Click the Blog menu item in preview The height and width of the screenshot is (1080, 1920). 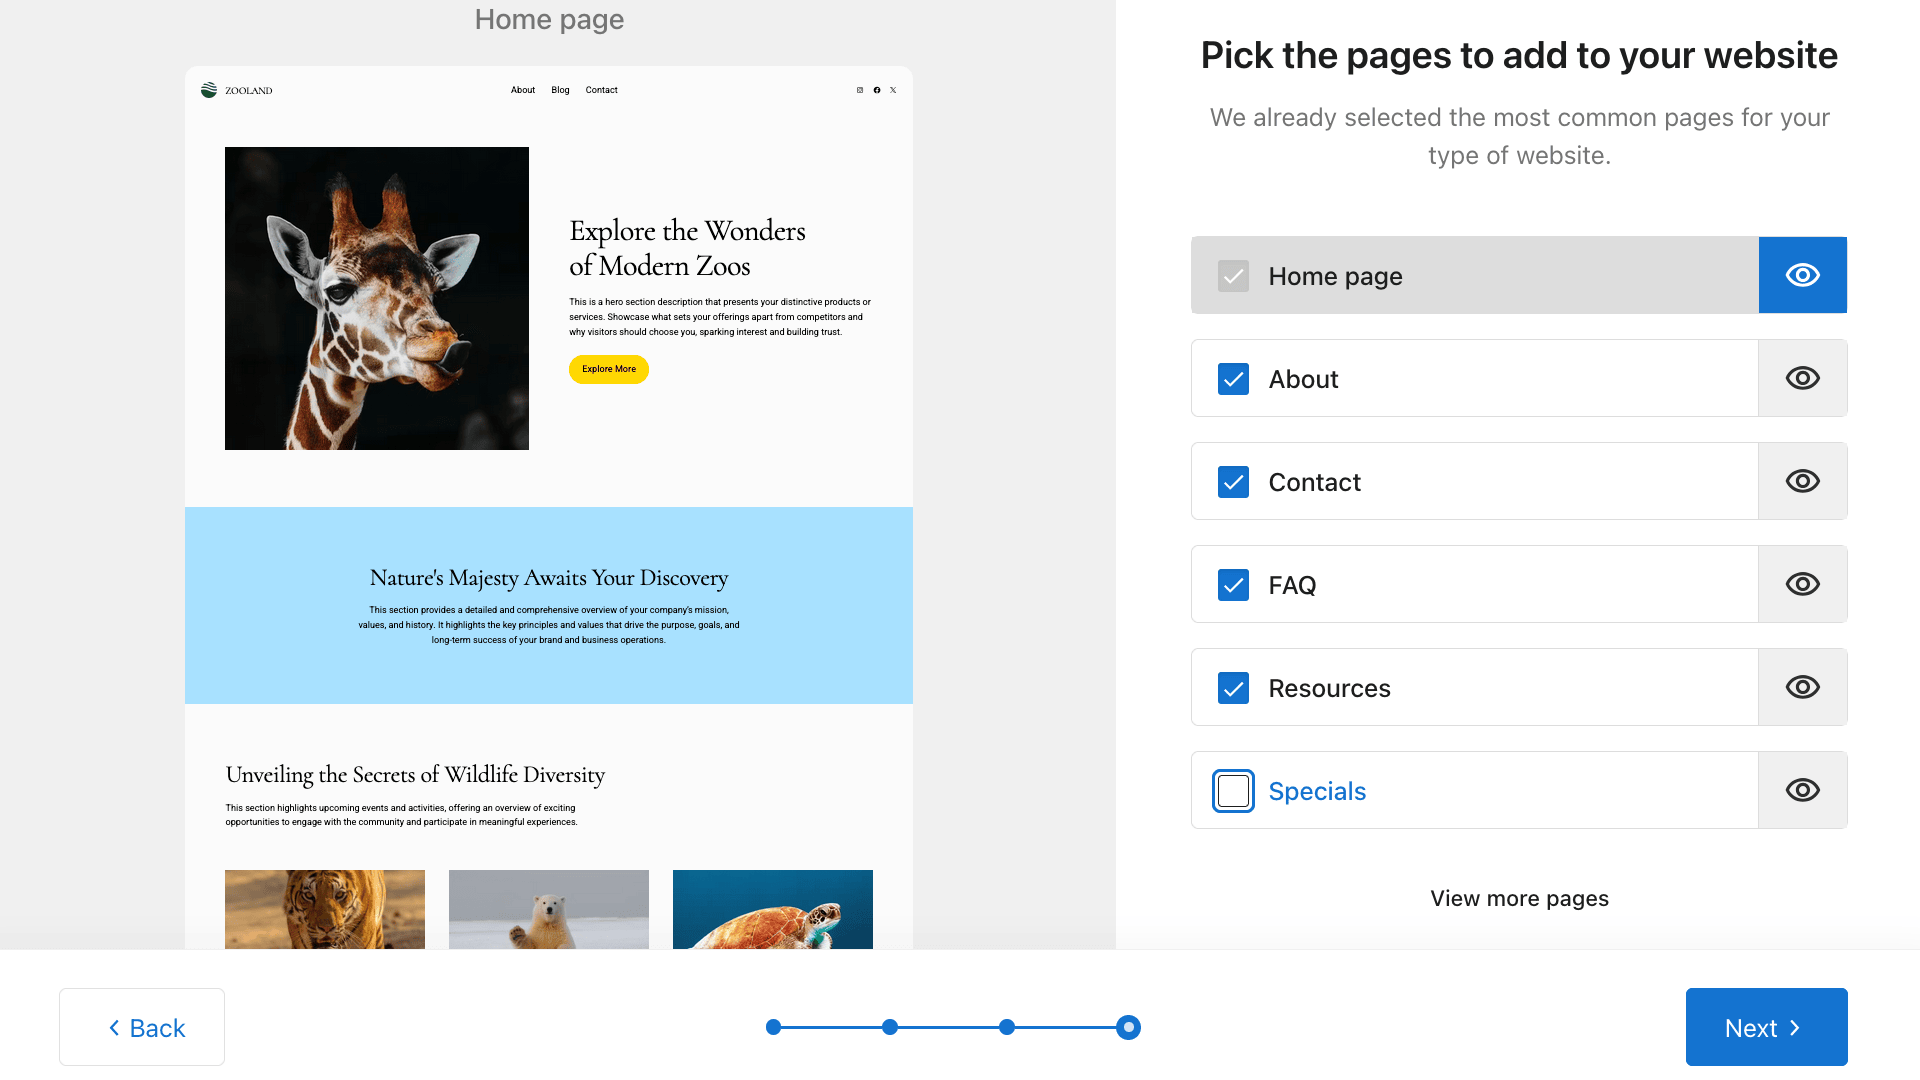560,90
